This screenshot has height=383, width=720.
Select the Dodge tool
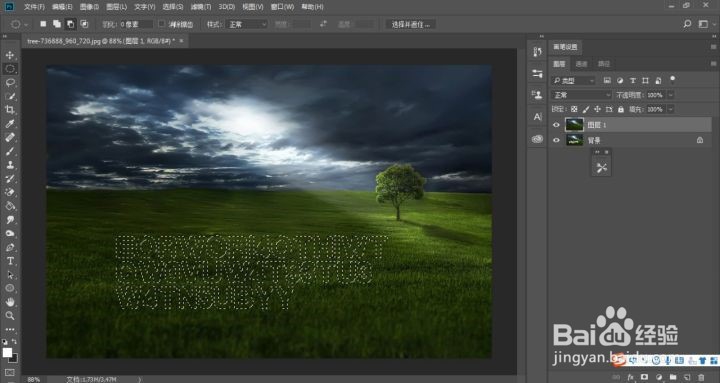(x=10, y=233)
